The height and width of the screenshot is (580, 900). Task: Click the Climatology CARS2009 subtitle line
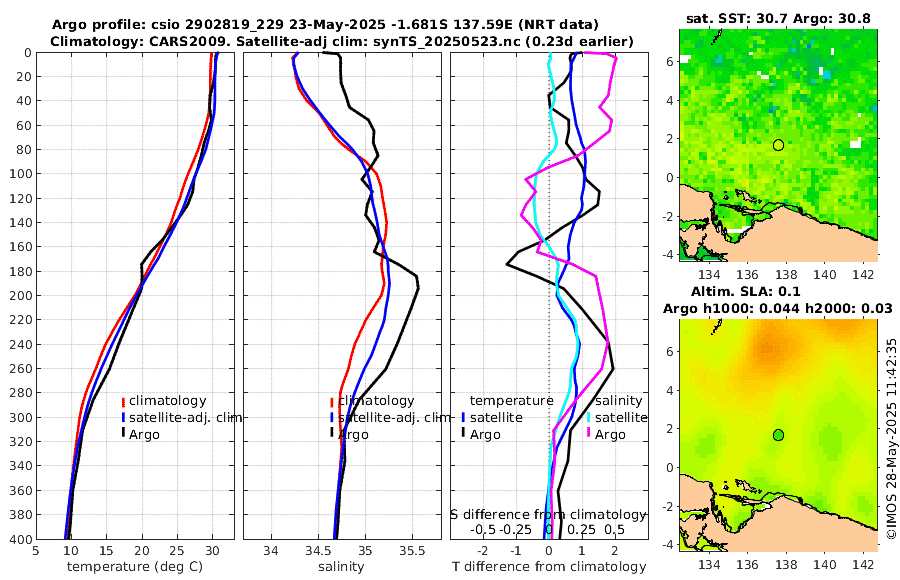tap(342, 41)
